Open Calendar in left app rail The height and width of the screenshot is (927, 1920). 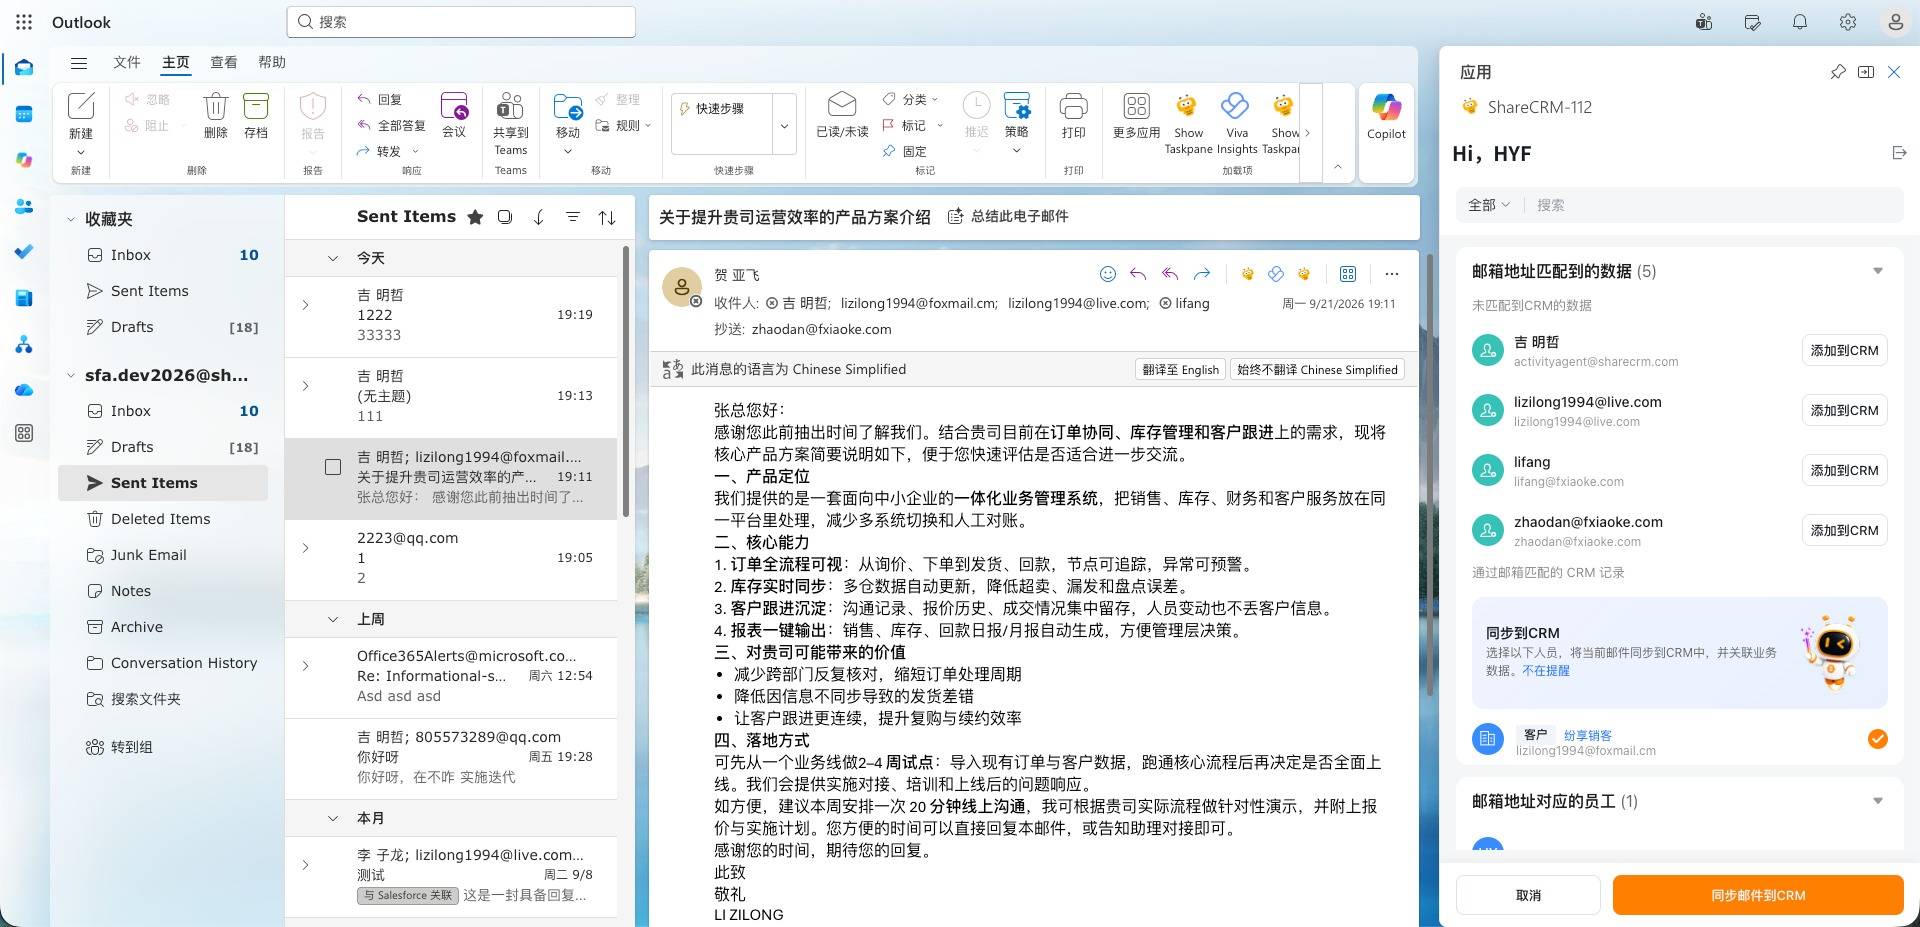[24, 114]
